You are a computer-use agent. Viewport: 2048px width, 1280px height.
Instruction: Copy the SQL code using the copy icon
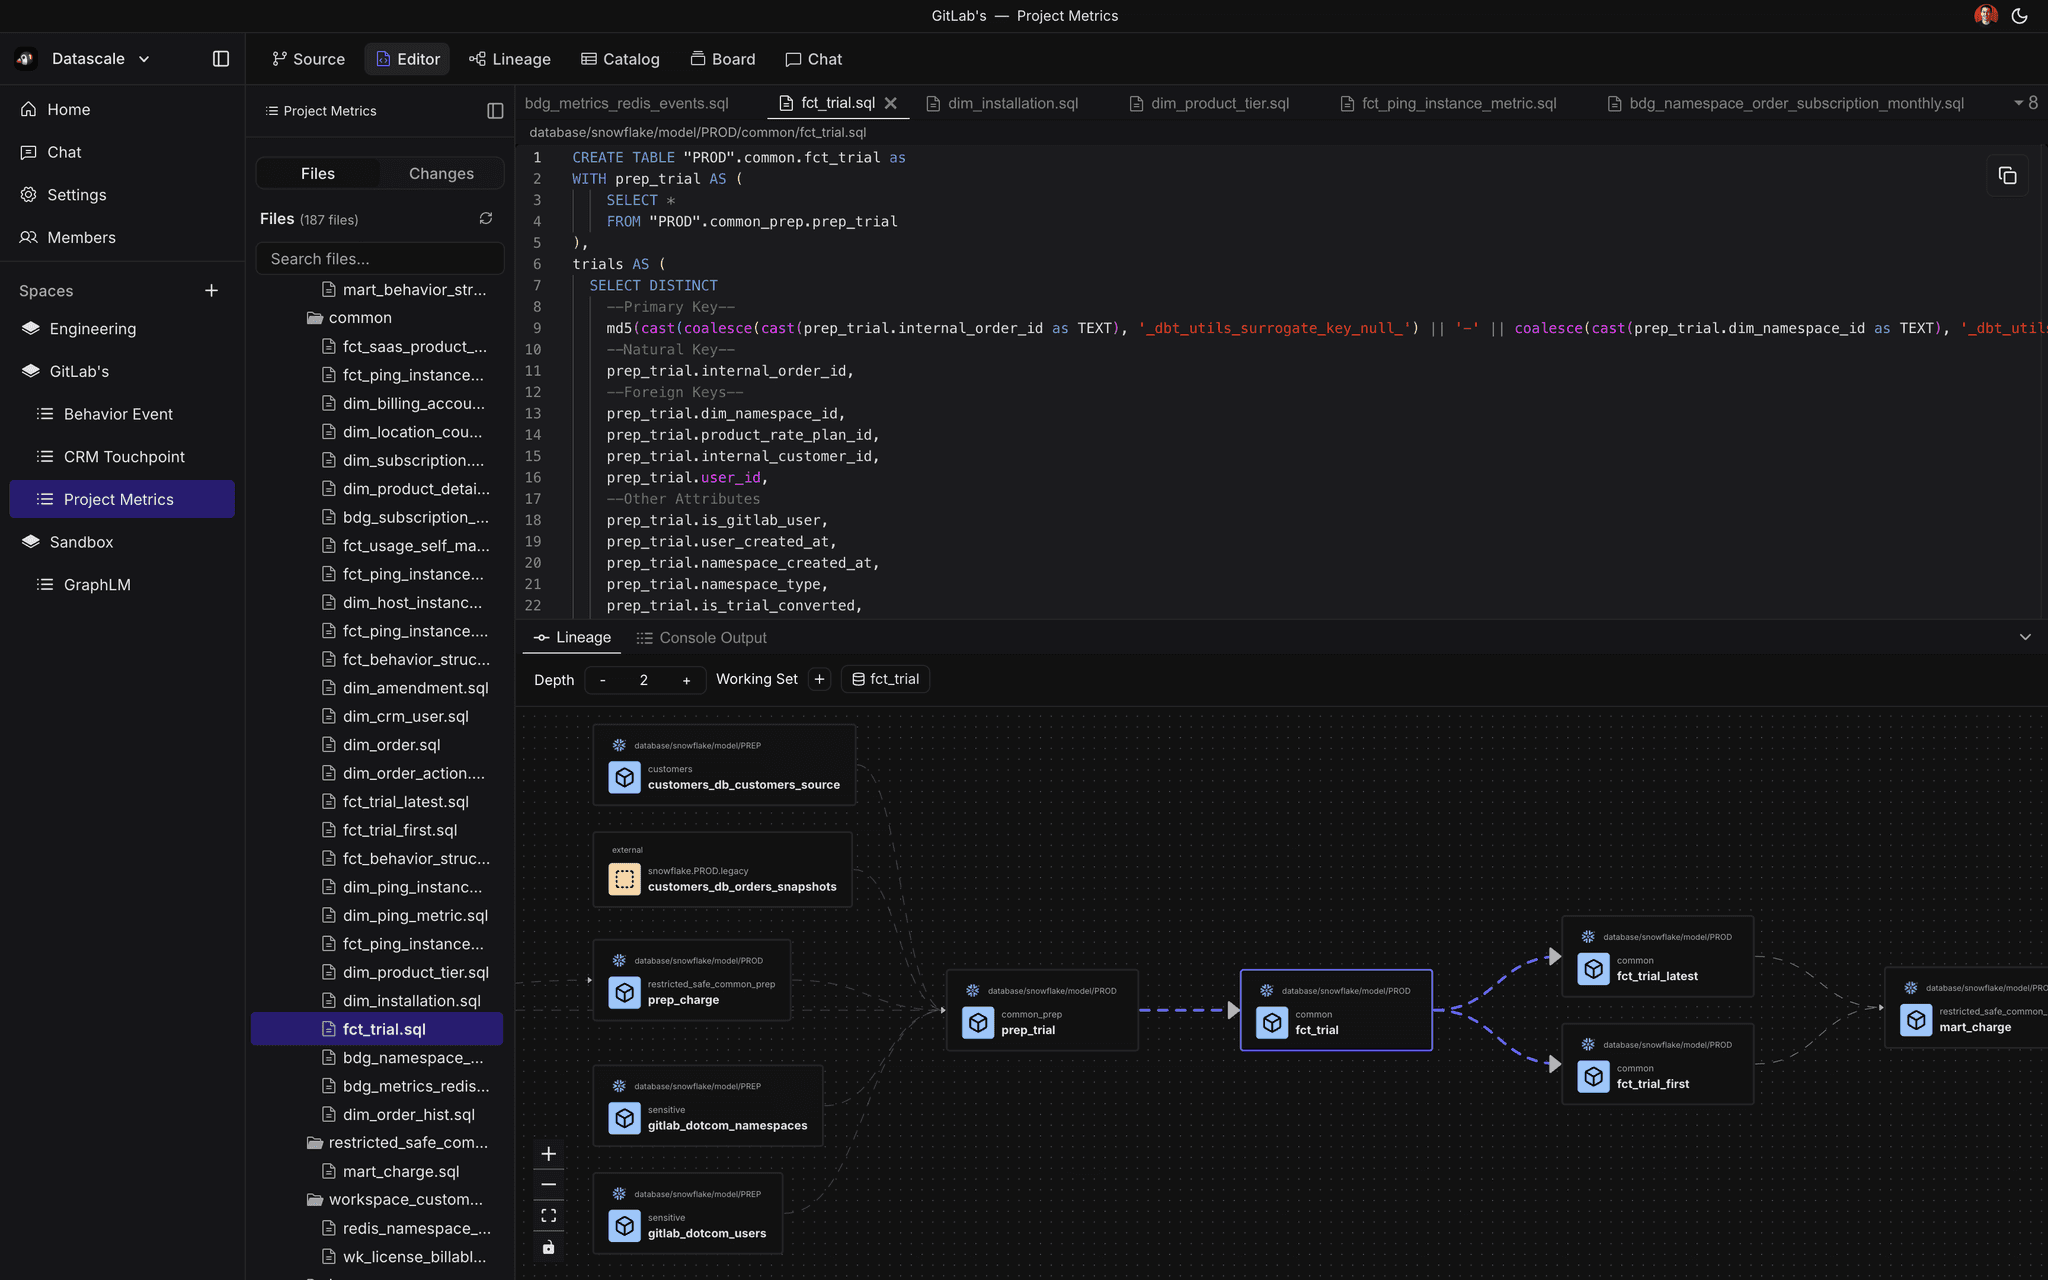coord(2008,175)
